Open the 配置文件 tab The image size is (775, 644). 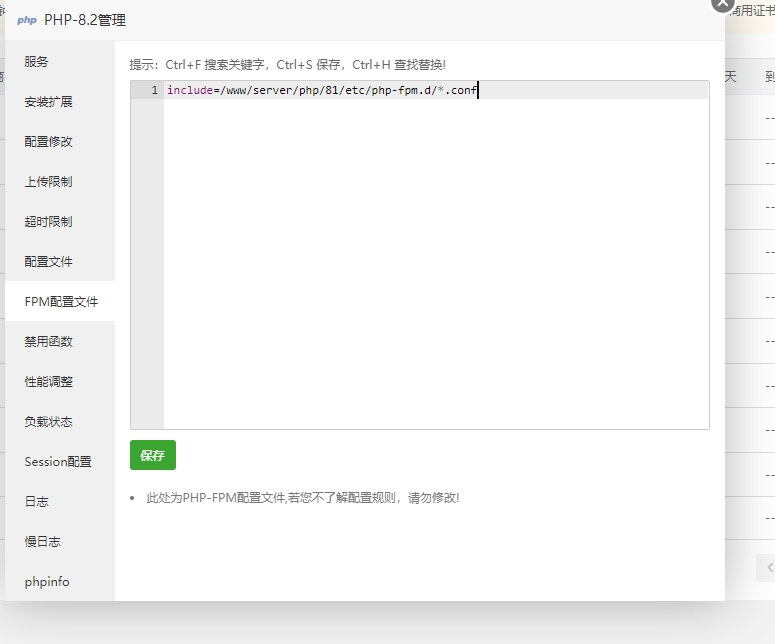(60, 261)
